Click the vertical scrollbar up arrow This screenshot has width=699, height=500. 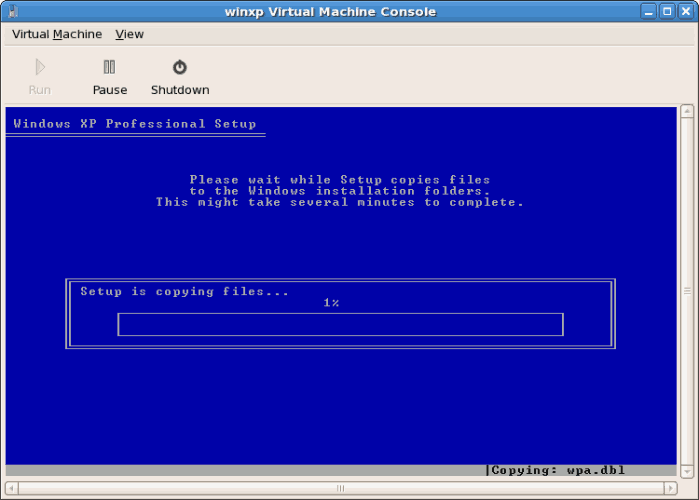click(687, 112)
